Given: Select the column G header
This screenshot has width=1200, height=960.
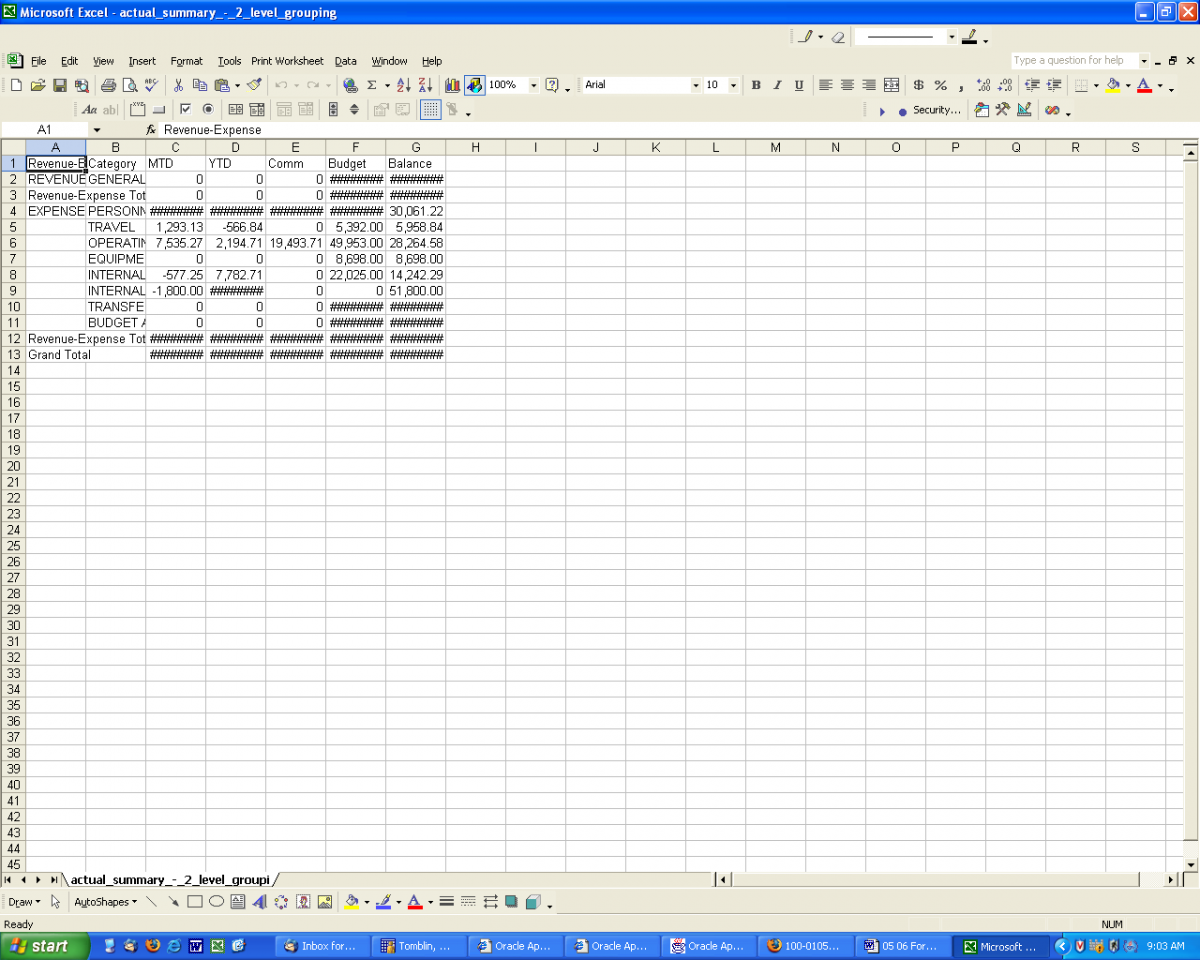Looking at the screenshot, I should tap(415, 148).
